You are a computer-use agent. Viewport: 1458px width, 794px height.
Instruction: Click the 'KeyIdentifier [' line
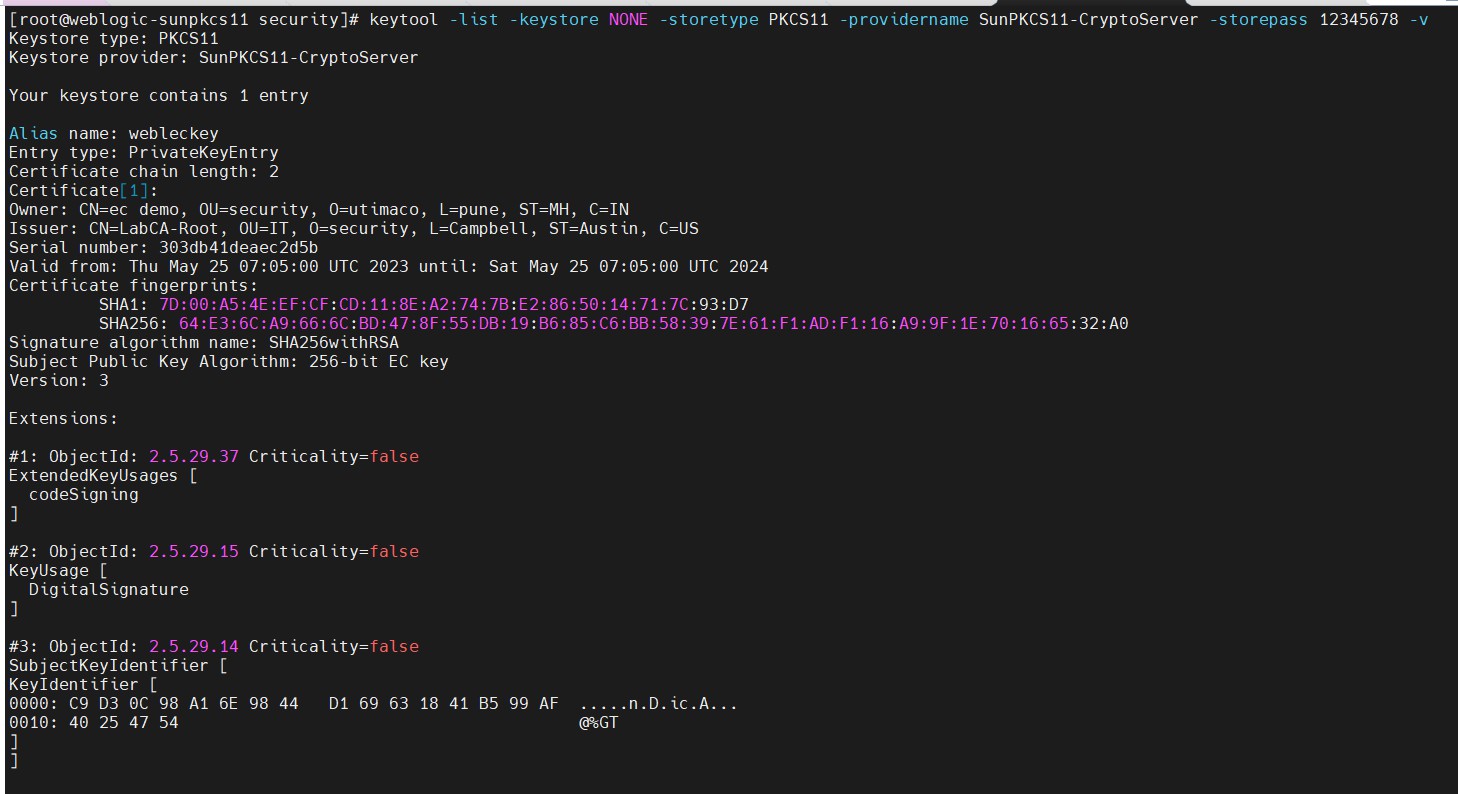click(83, 685)
